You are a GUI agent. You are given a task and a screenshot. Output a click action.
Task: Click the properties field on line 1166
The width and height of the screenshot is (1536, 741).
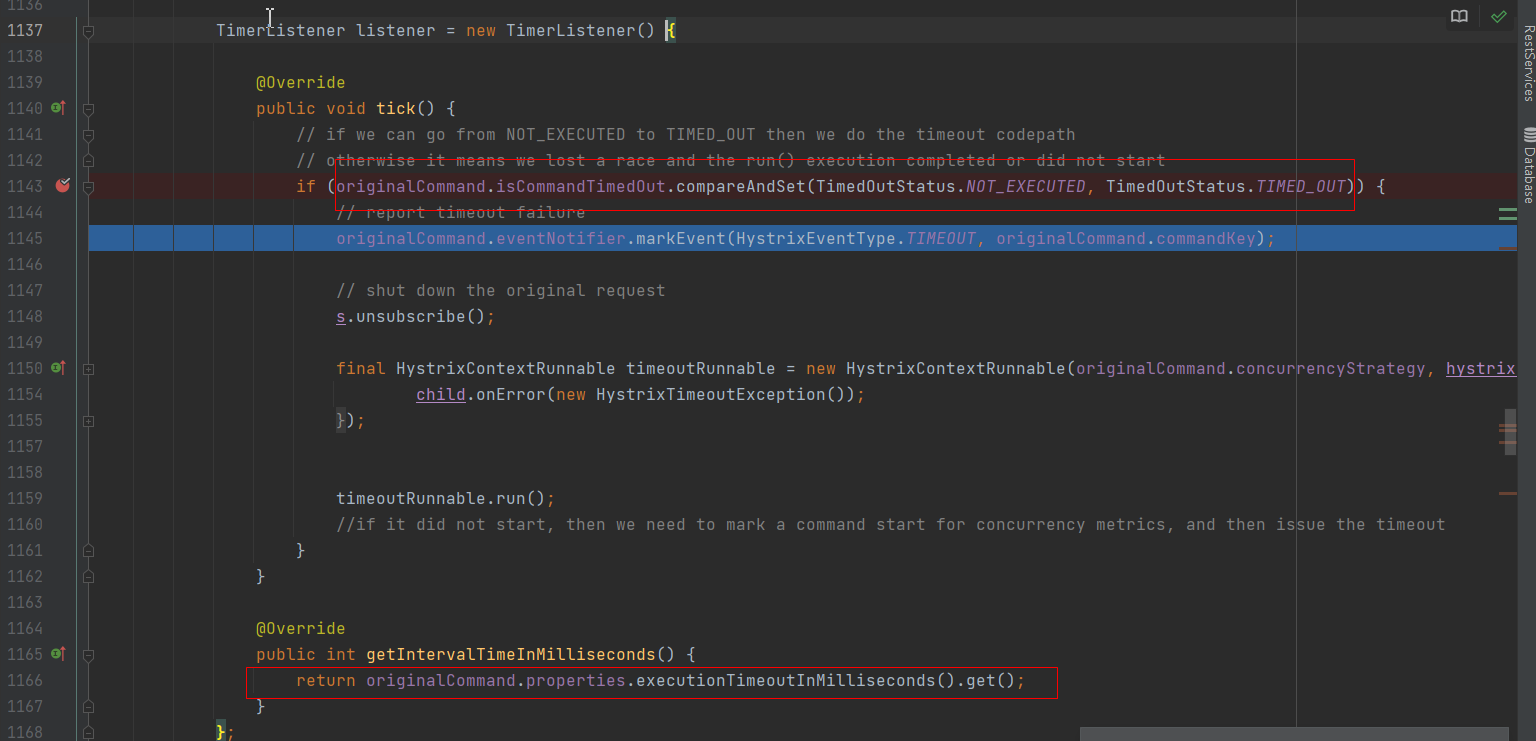pos(576,680)
